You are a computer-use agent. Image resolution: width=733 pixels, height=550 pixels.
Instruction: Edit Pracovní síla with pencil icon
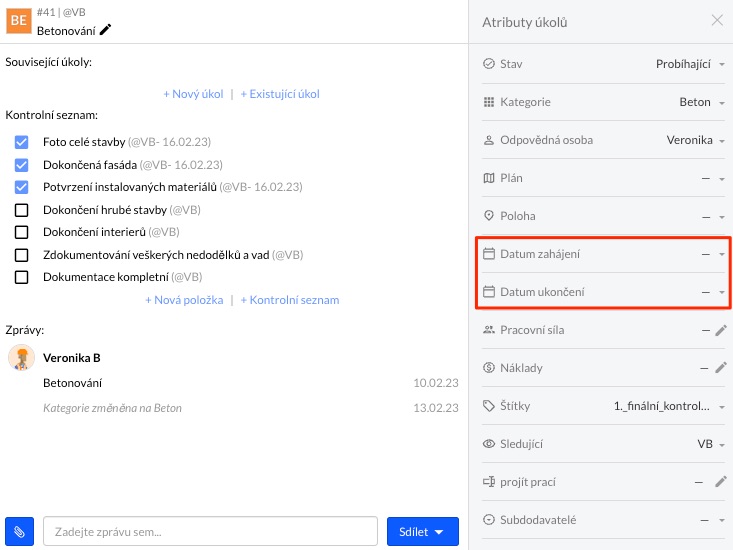[x=721, y=330]
